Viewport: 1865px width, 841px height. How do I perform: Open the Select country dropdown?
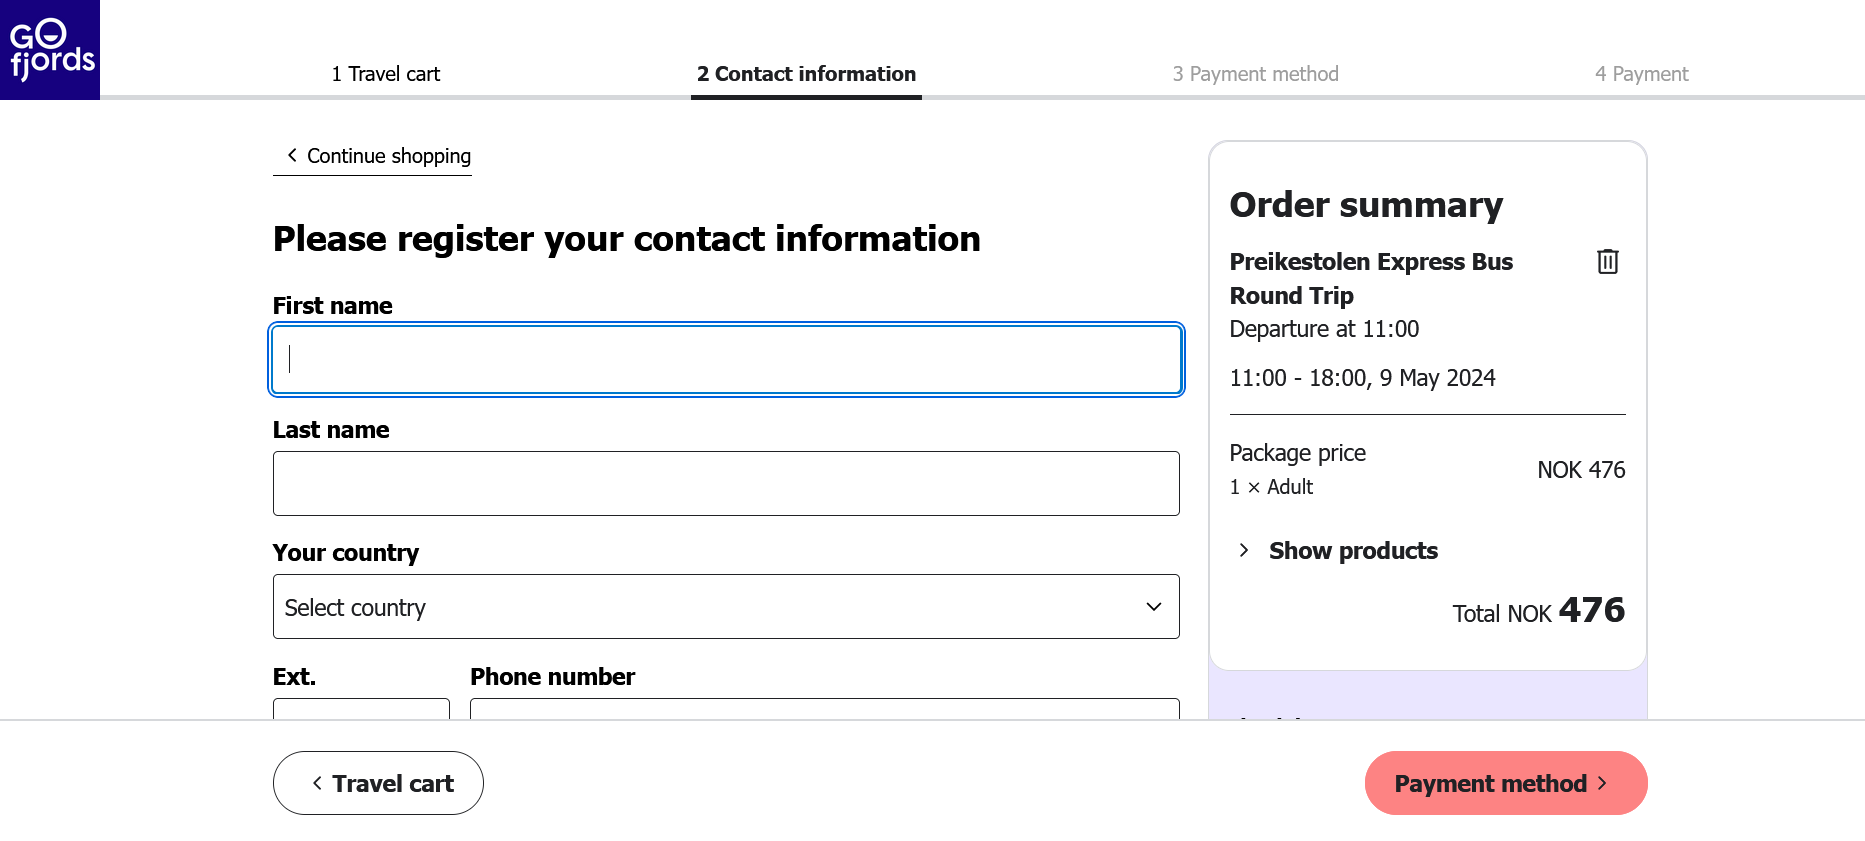pyautogui.click(x=724, y=607)
